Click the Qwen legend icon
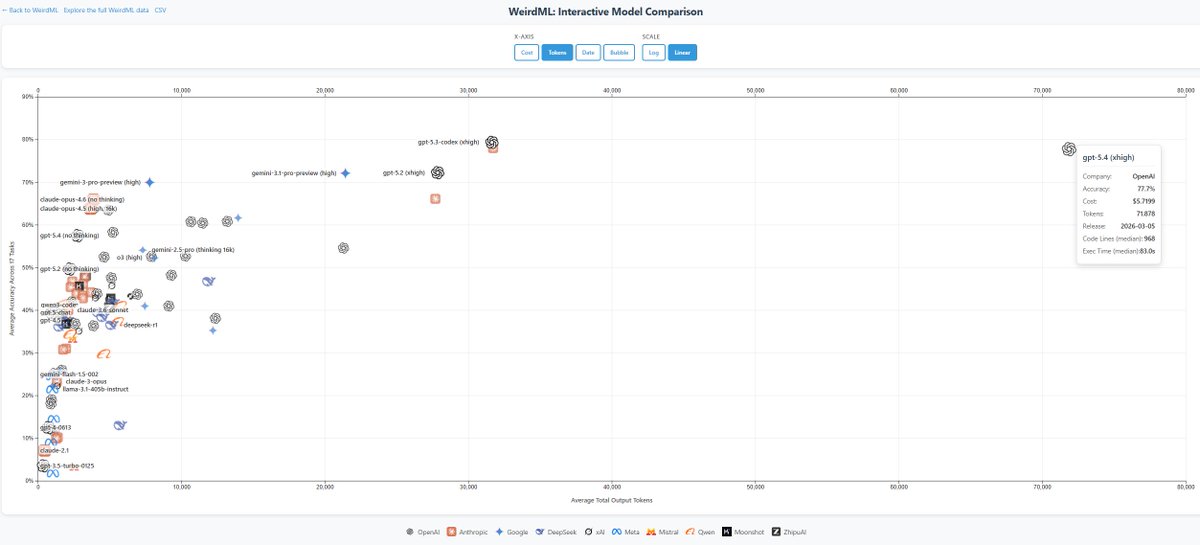Image resolution: width=1200 pixels, height=545 pixels. pos(691,532)
